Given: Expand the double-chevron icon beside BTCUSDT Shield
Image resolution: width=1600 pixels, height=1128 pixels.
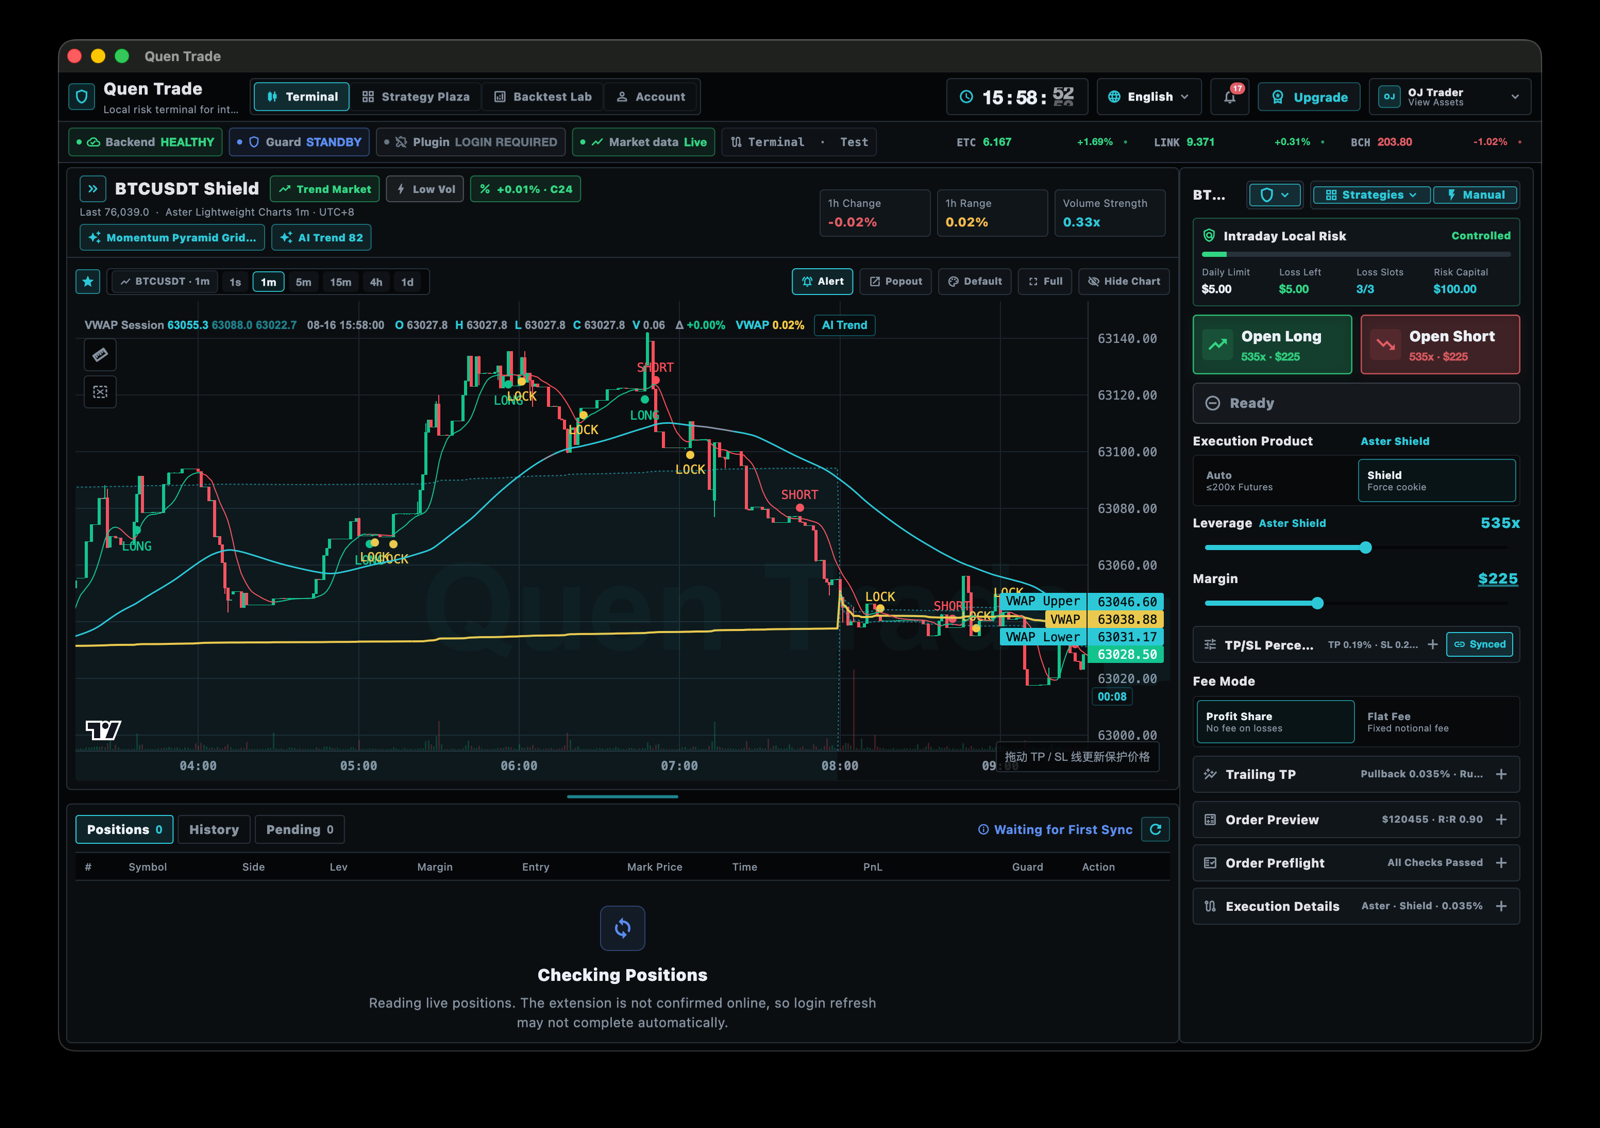Looking at the screenshot, I should pos(93,188).
